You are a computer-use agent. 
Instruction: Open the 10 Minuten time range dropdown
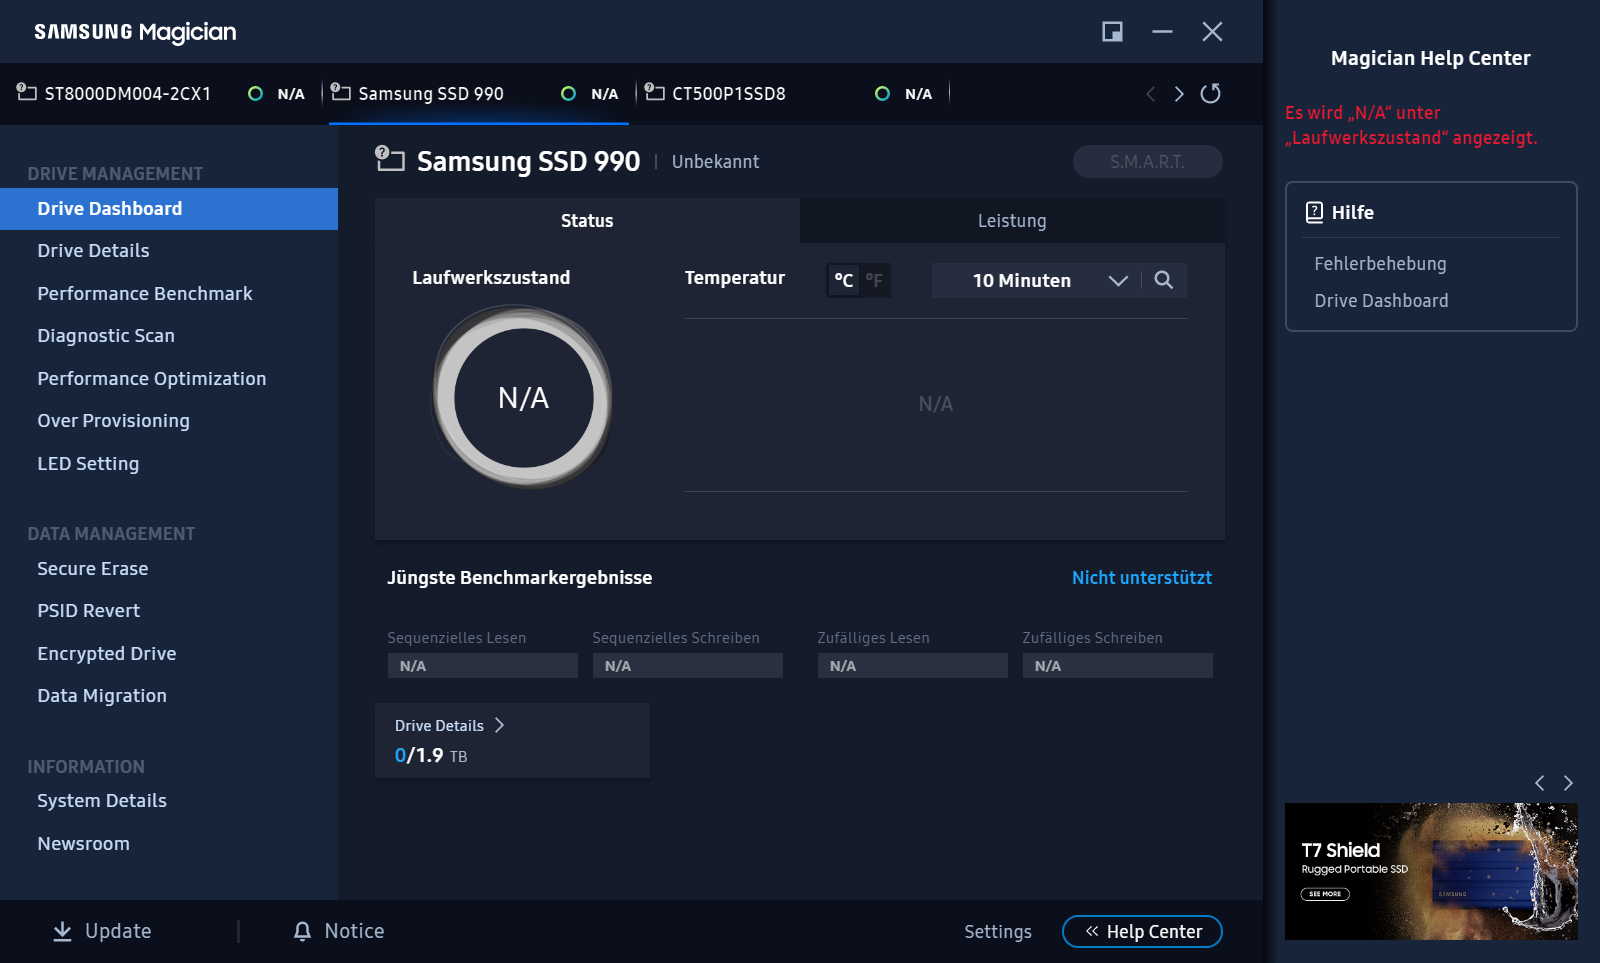click(x=1036, y=281)
